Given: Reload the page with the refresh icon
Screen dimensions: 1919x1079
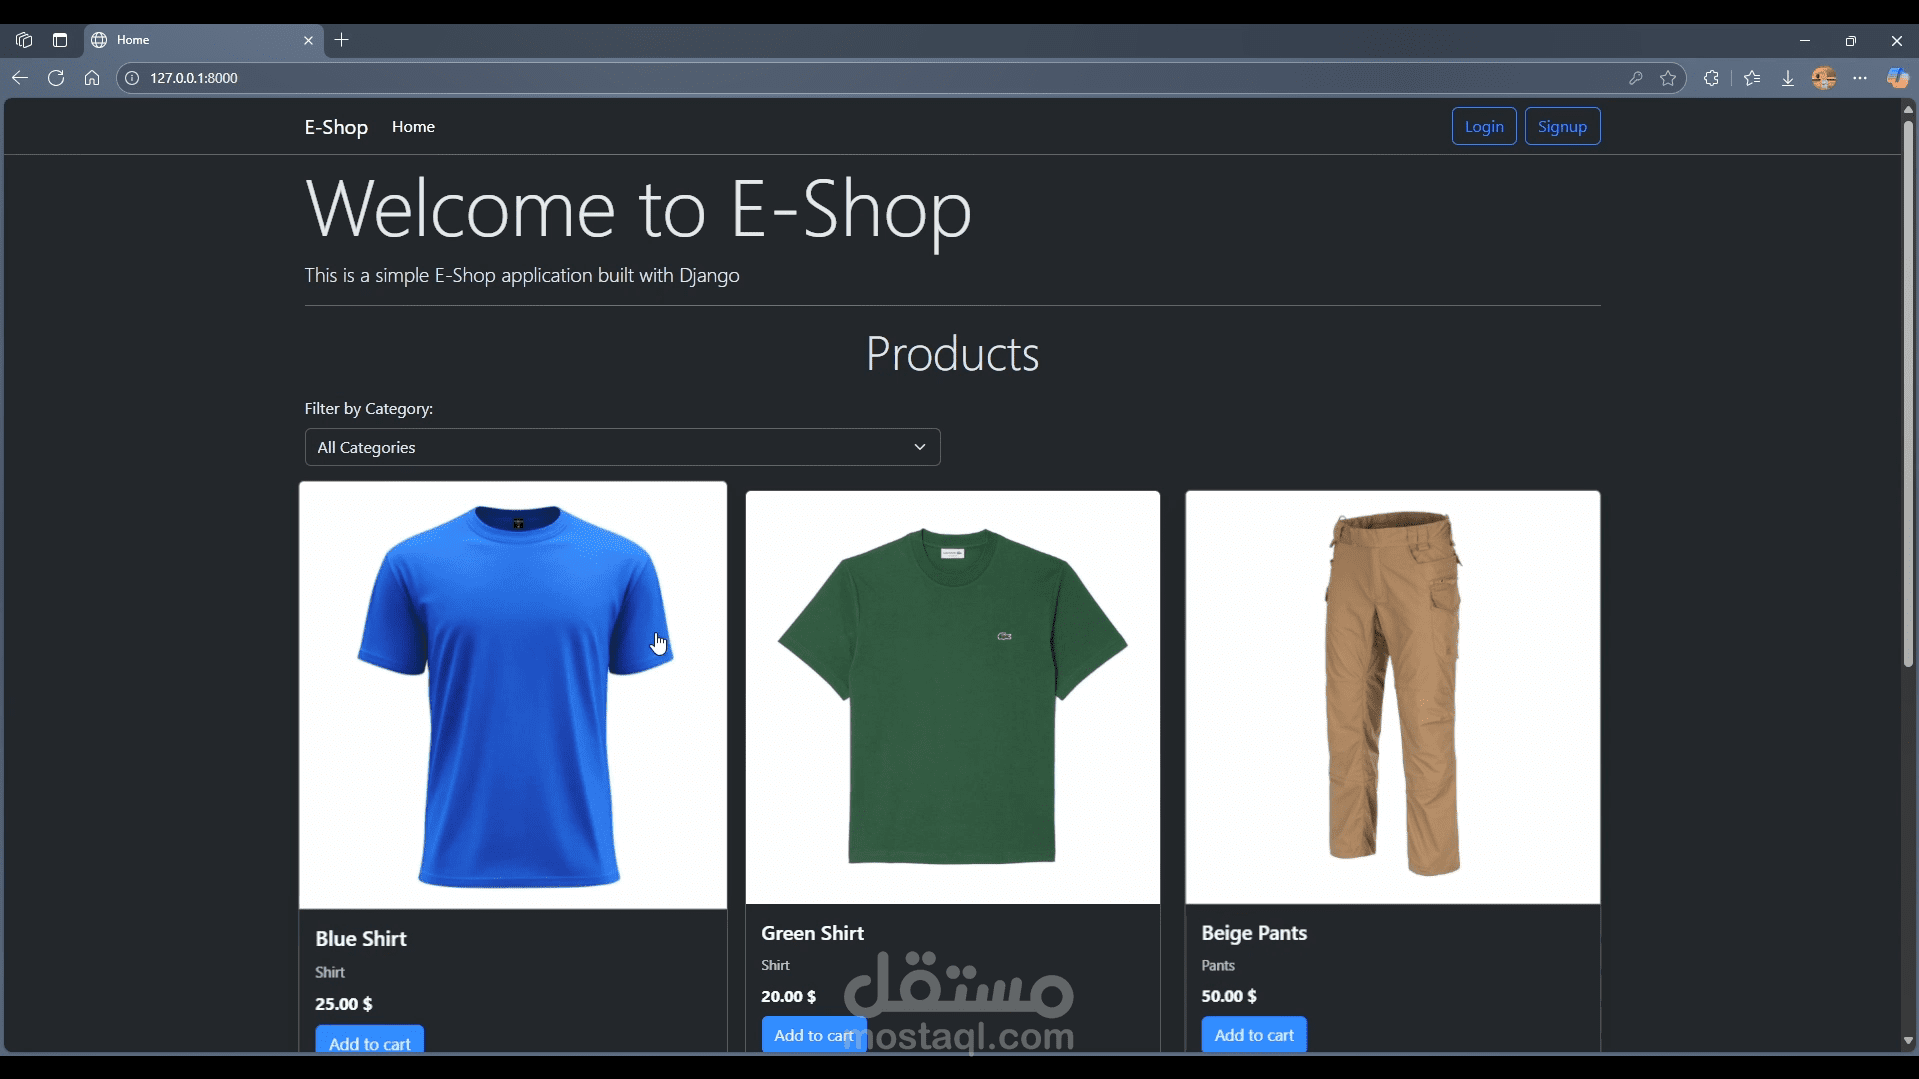Looking at the screenshot, I should pyautogui.click(x=56, y=78).
